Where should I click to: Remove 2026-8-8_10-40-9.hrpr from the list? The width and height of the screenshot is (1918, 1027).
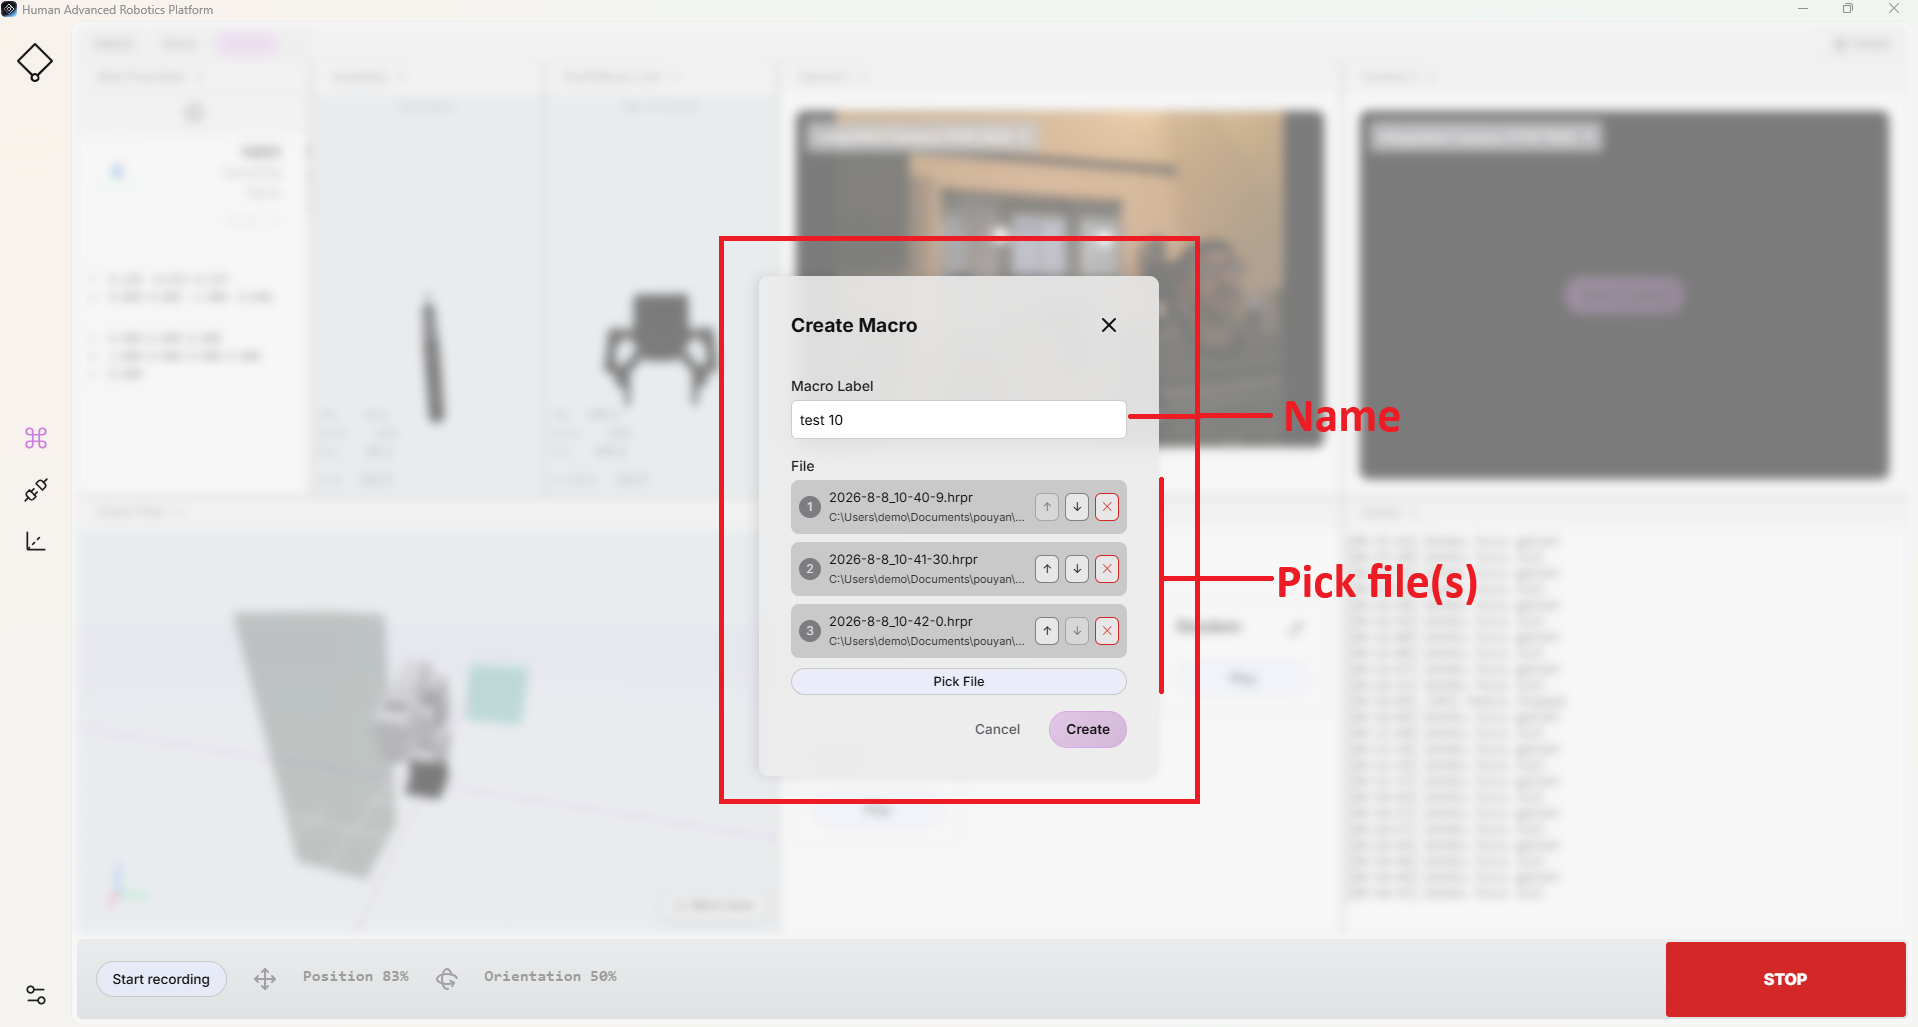point(1107,507)
